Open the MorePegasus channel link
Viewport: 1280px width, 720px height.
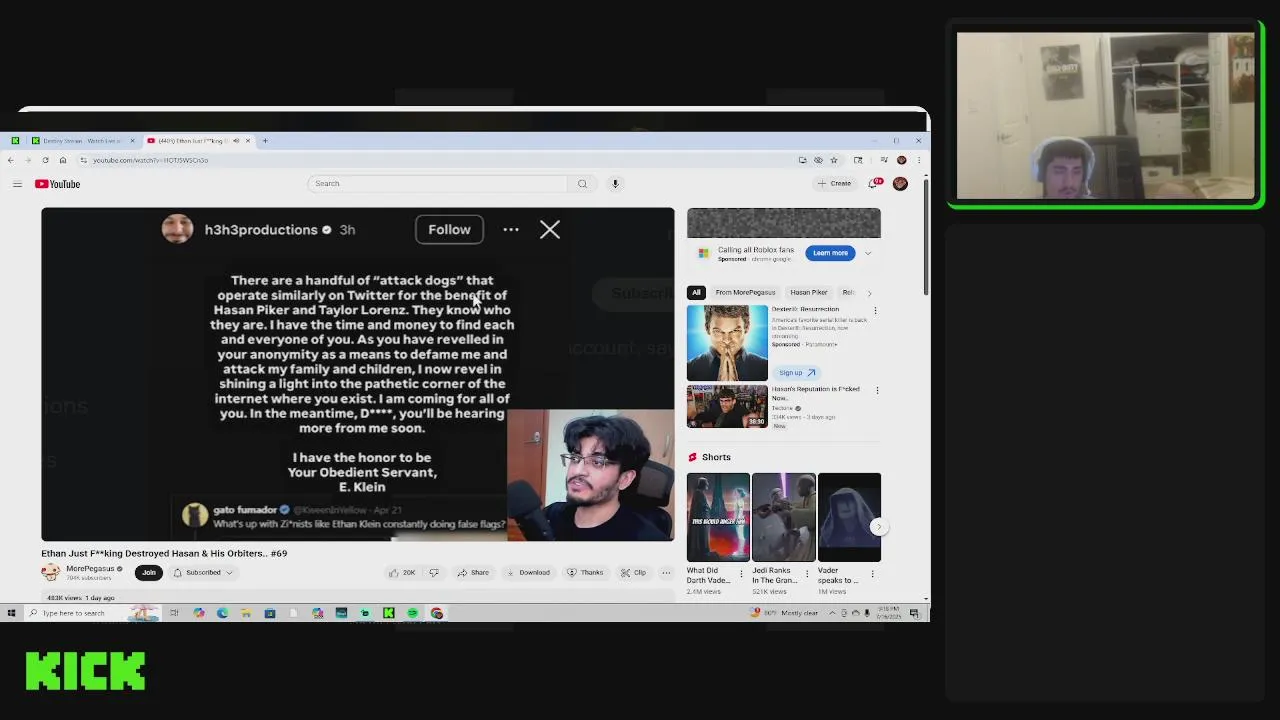click(x=90, y=569)
